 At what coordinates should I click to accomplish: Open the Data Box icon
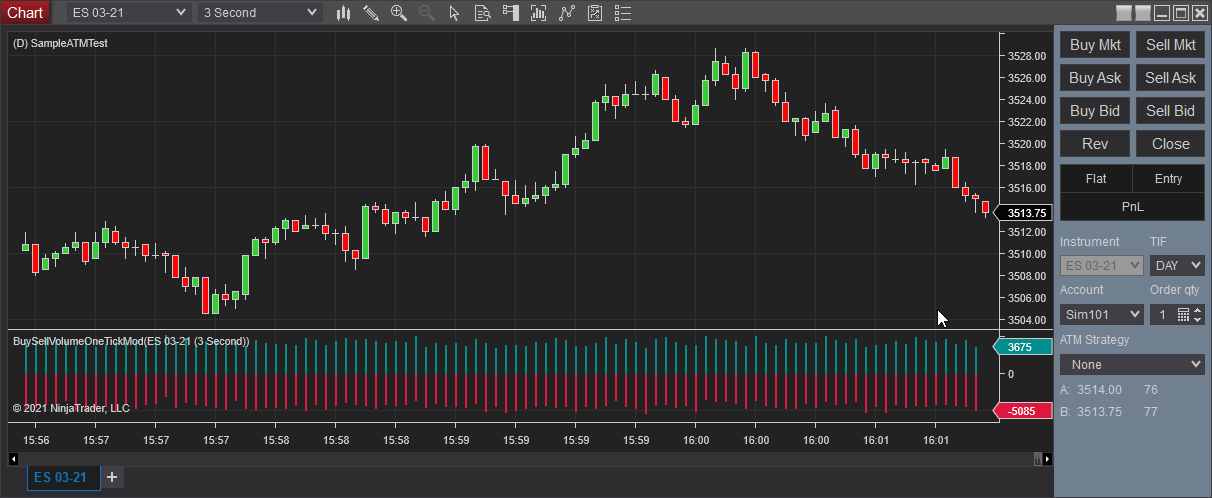click(483, 13)
